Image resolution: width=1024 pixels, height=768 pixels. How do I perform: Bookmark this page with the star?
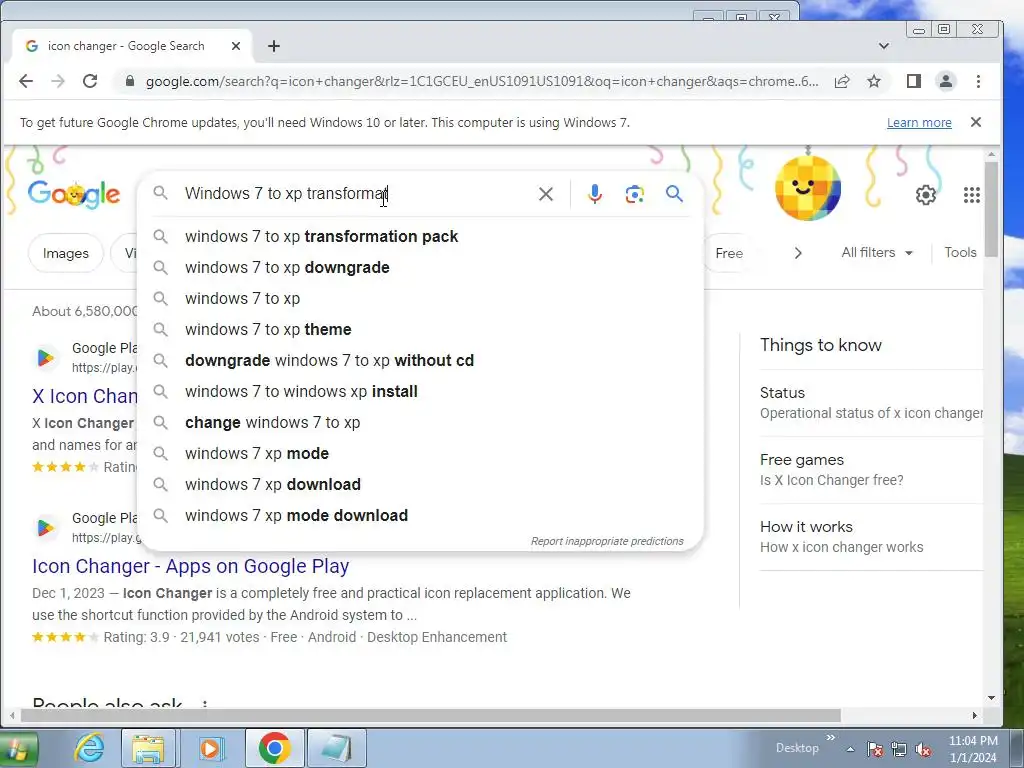coord(874,82)
